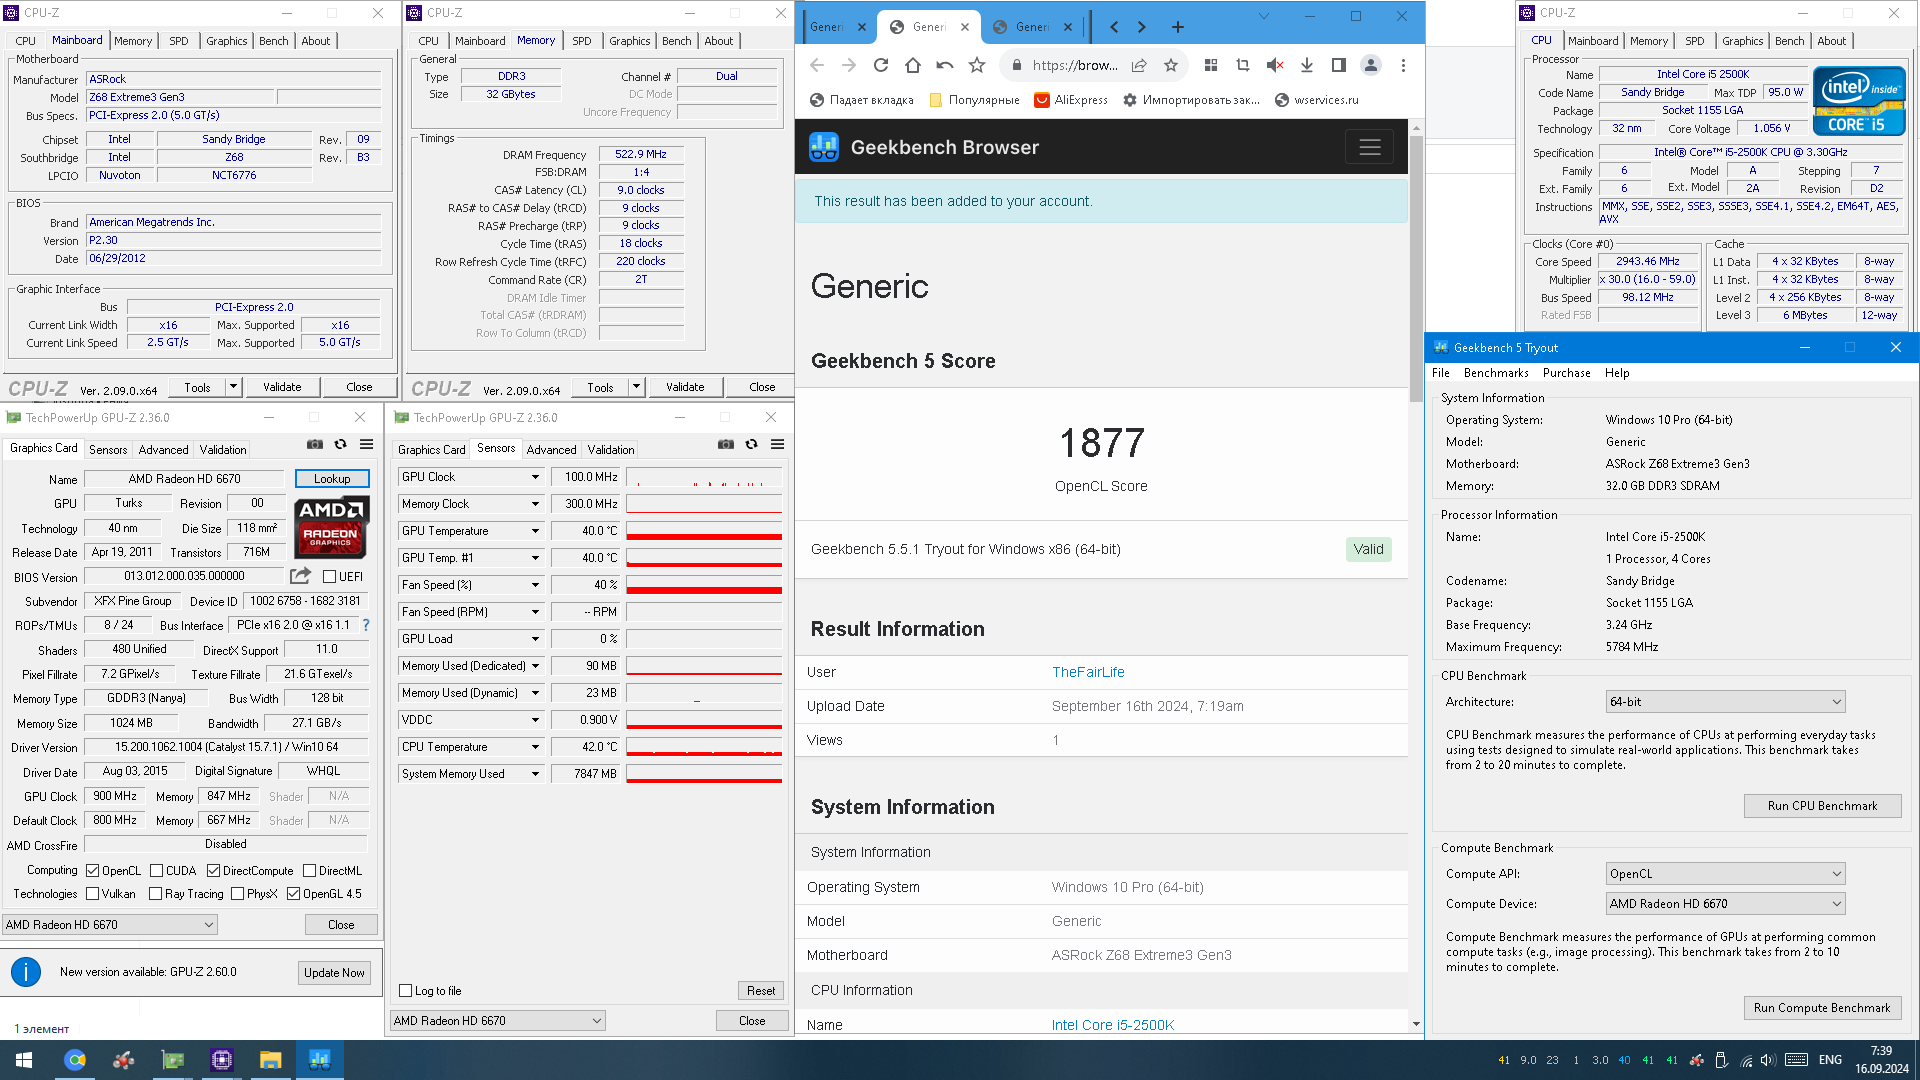1920x1080 pixels.
Task: Open Windows Start menu
Action: pyautogui.click(x=24, y=1060)
